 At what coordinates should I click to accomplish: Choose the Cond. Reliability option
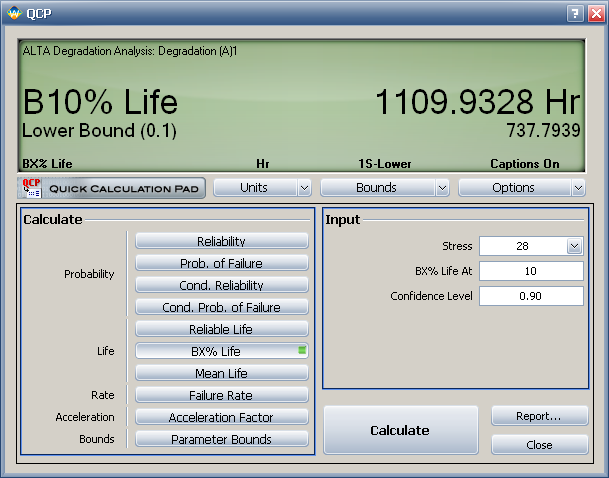(221, 285)
